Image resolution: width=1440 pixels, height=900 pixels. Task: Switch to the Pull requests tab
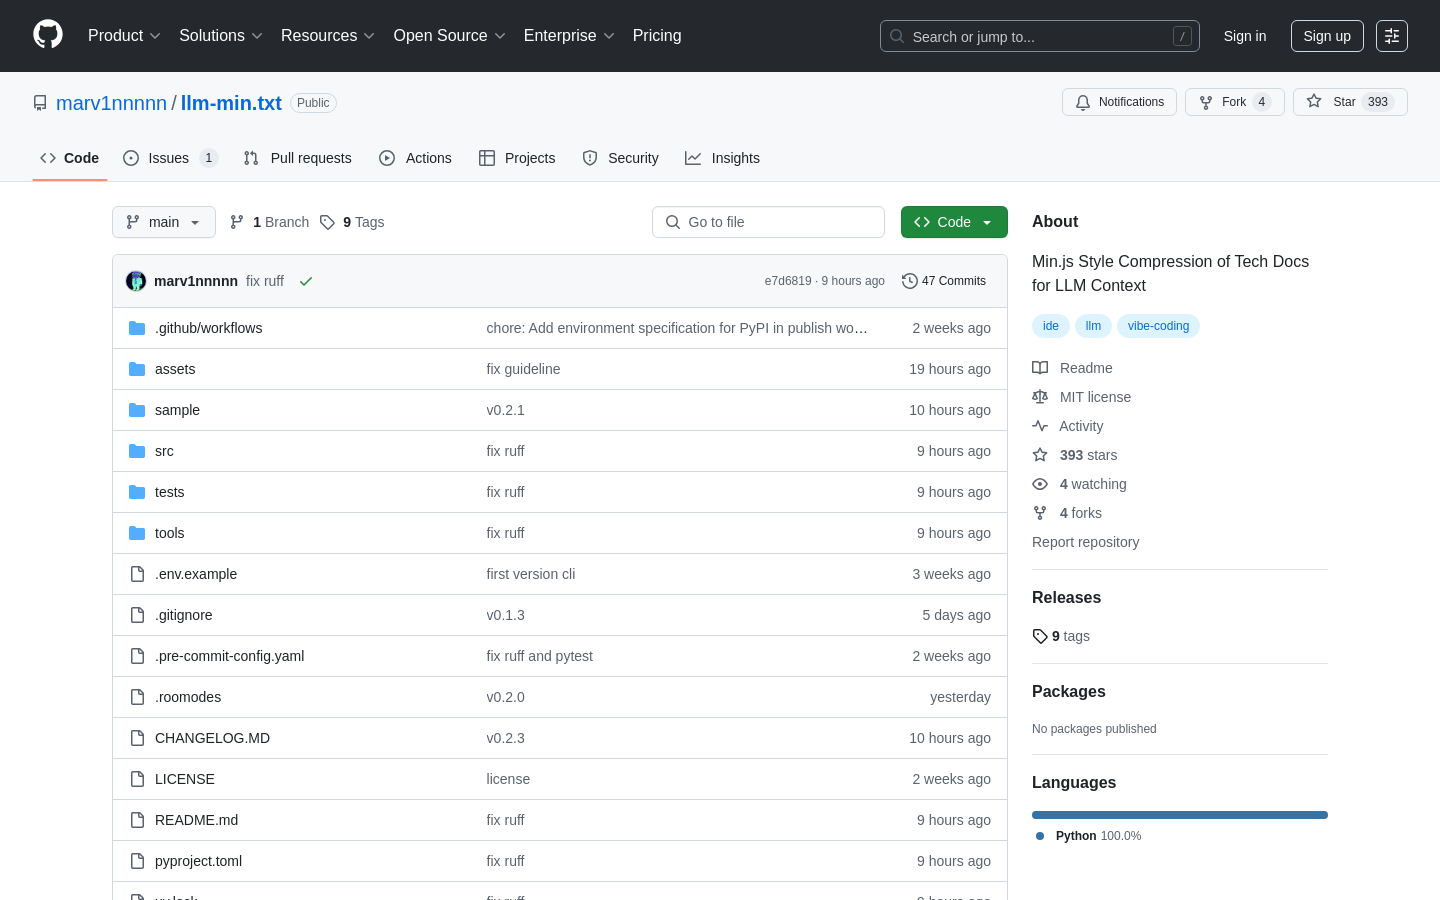tap(298, 158)
